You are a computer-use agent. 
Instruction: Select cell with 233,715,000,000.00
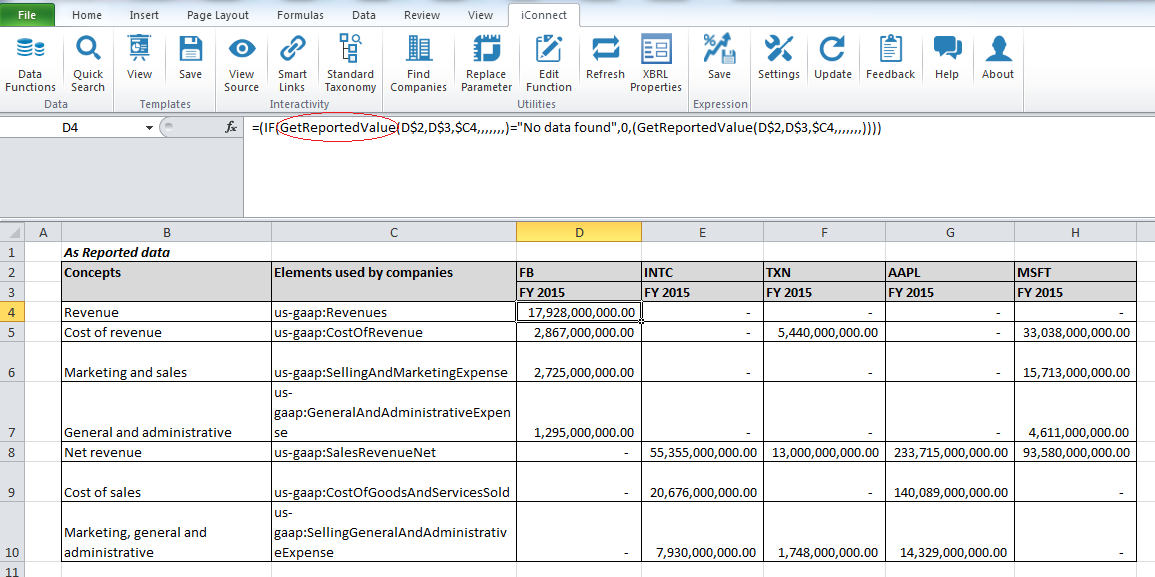coord(949,452)
